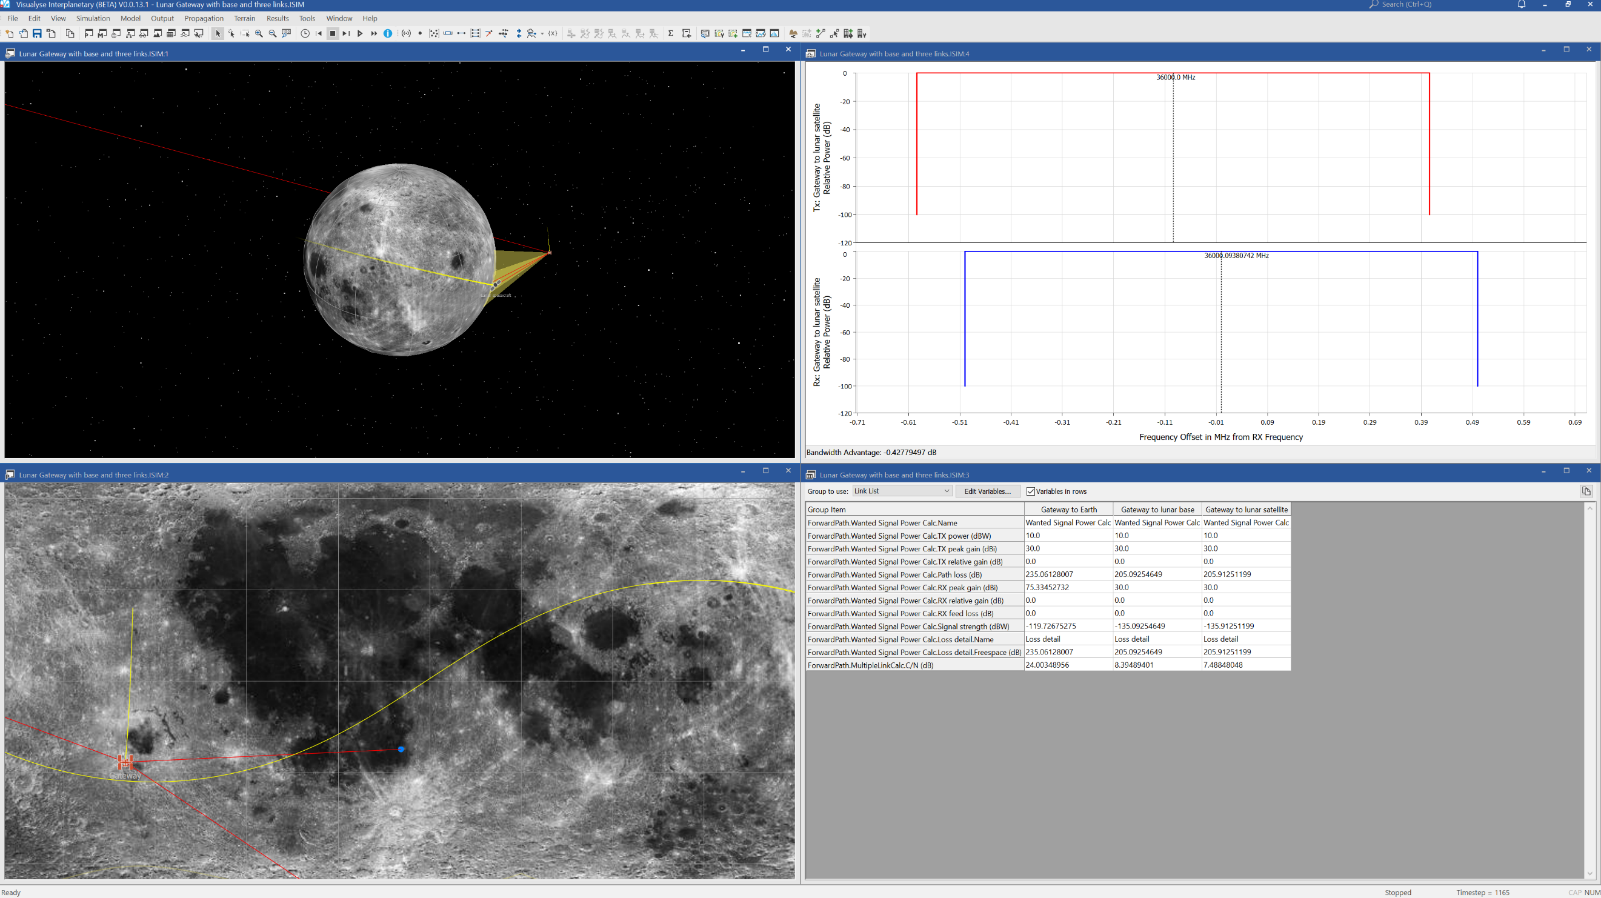Click the copy table icon in watch window
Screen dimensions: 1601x898
coord(1586,491)
